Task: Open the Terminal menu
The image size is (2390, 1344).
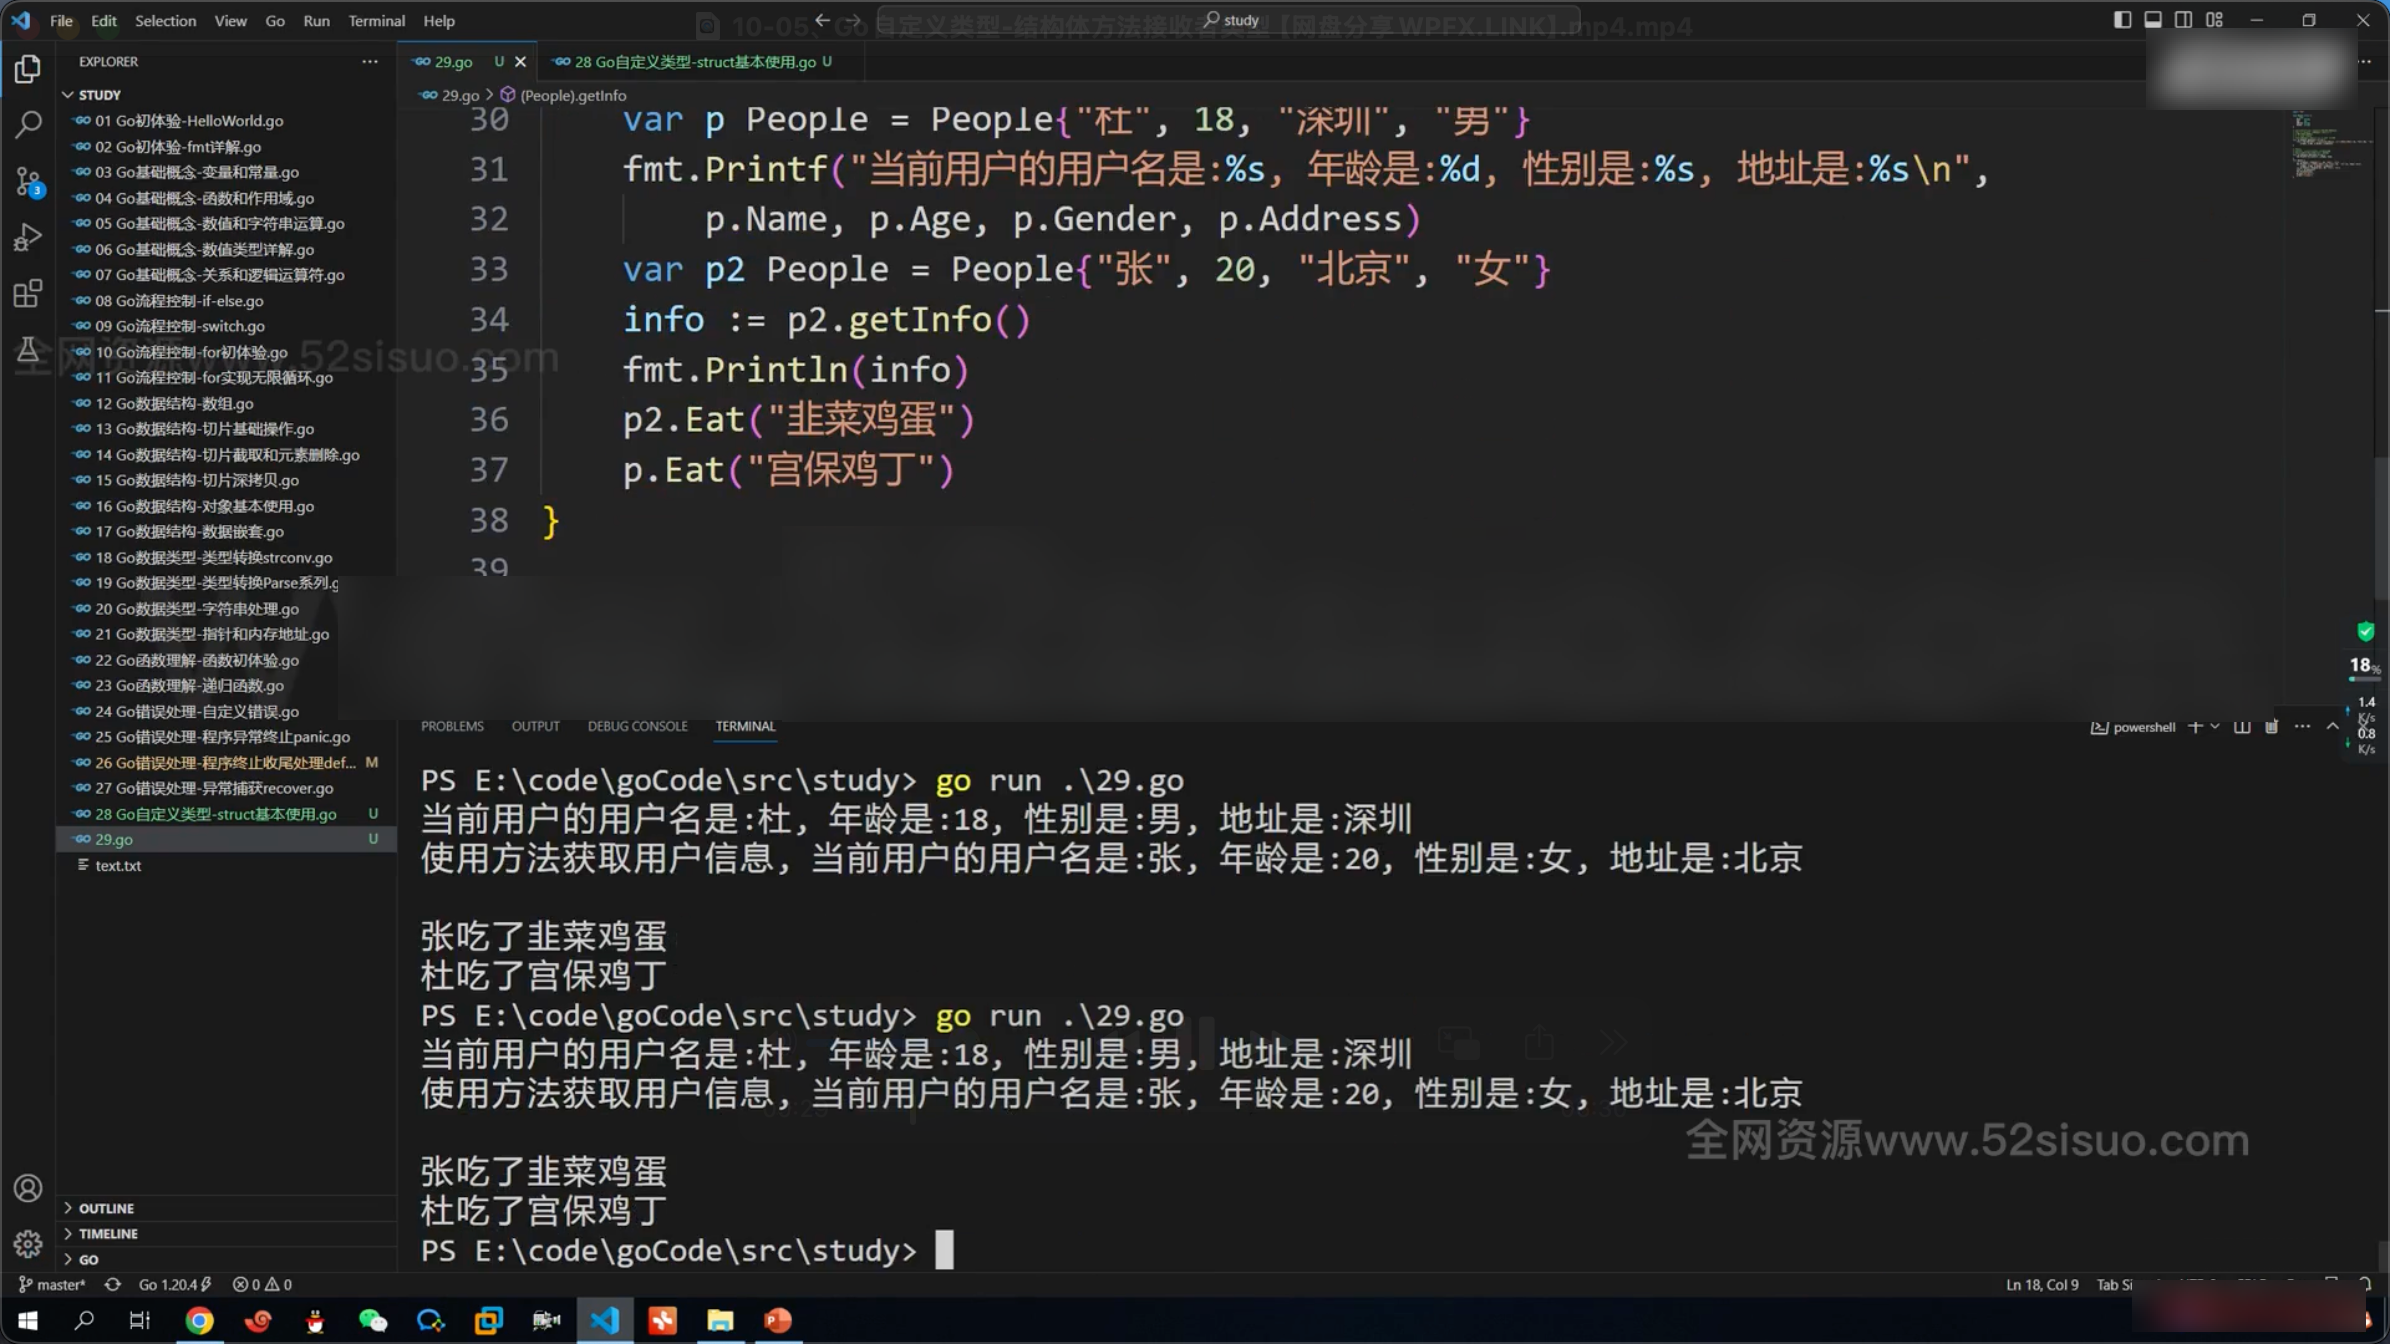Action: point(376,20)
